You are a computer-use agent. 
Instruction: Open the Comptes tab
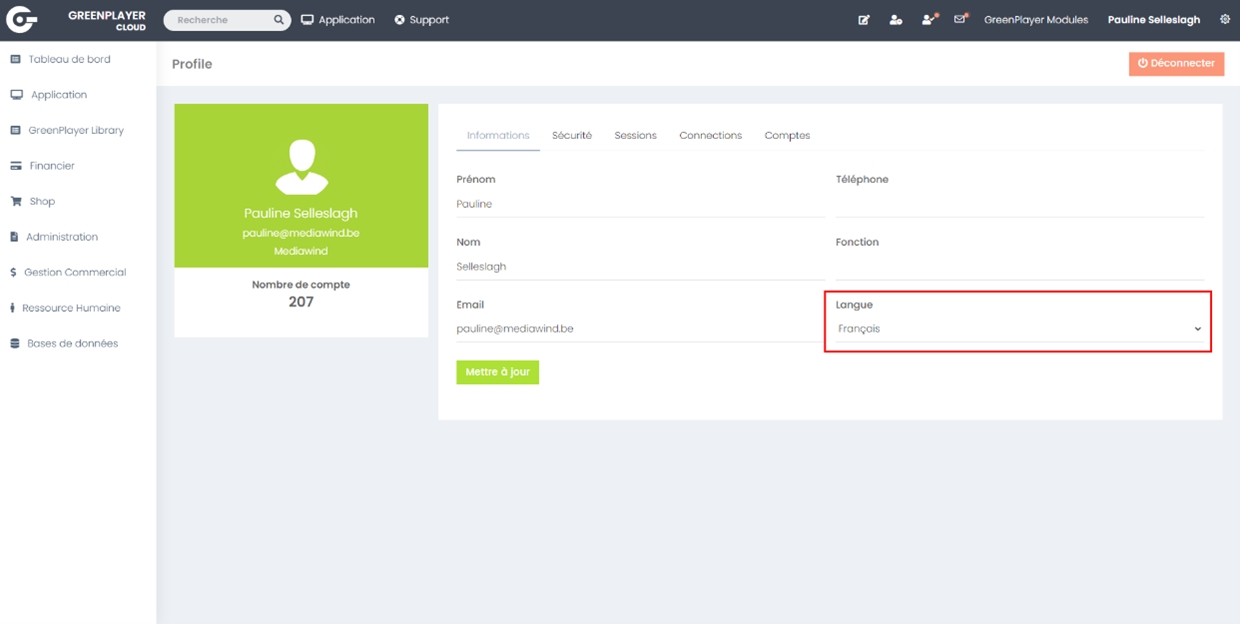(x=787, y=136)
